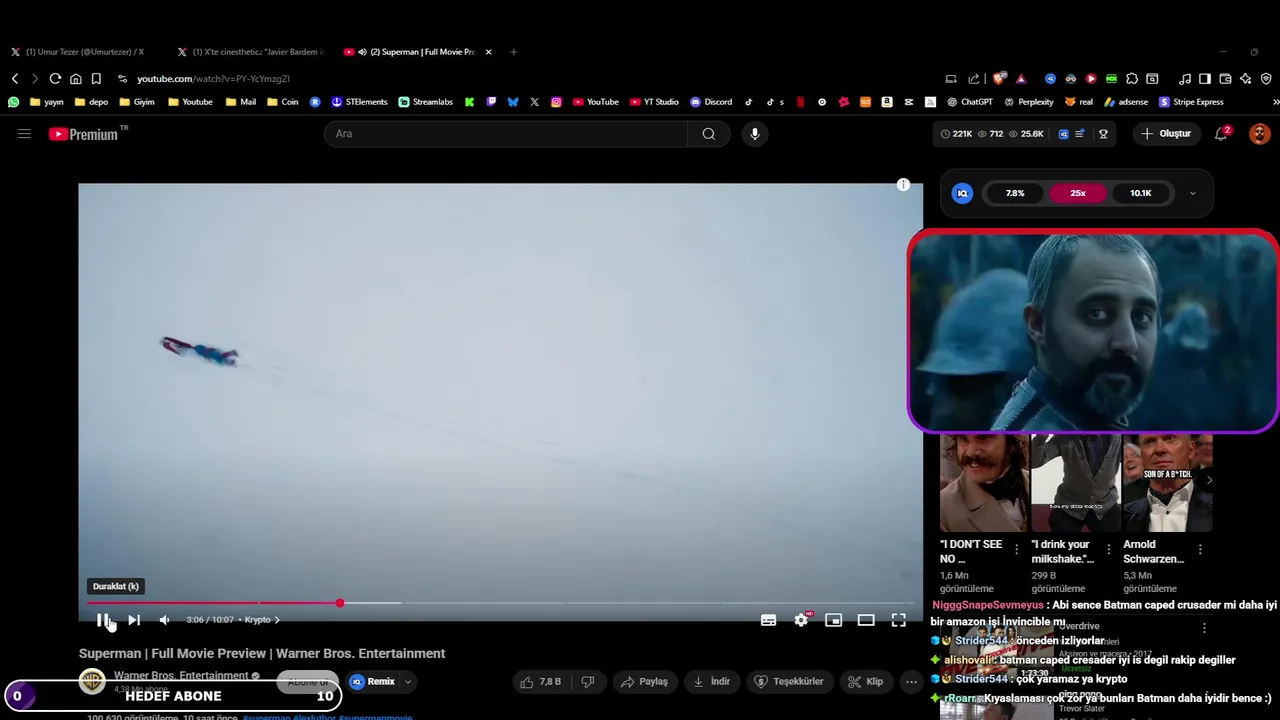The image size is (1280, 720).
Task: Open the Coin bookmarks folder
Action: point(282,102)
